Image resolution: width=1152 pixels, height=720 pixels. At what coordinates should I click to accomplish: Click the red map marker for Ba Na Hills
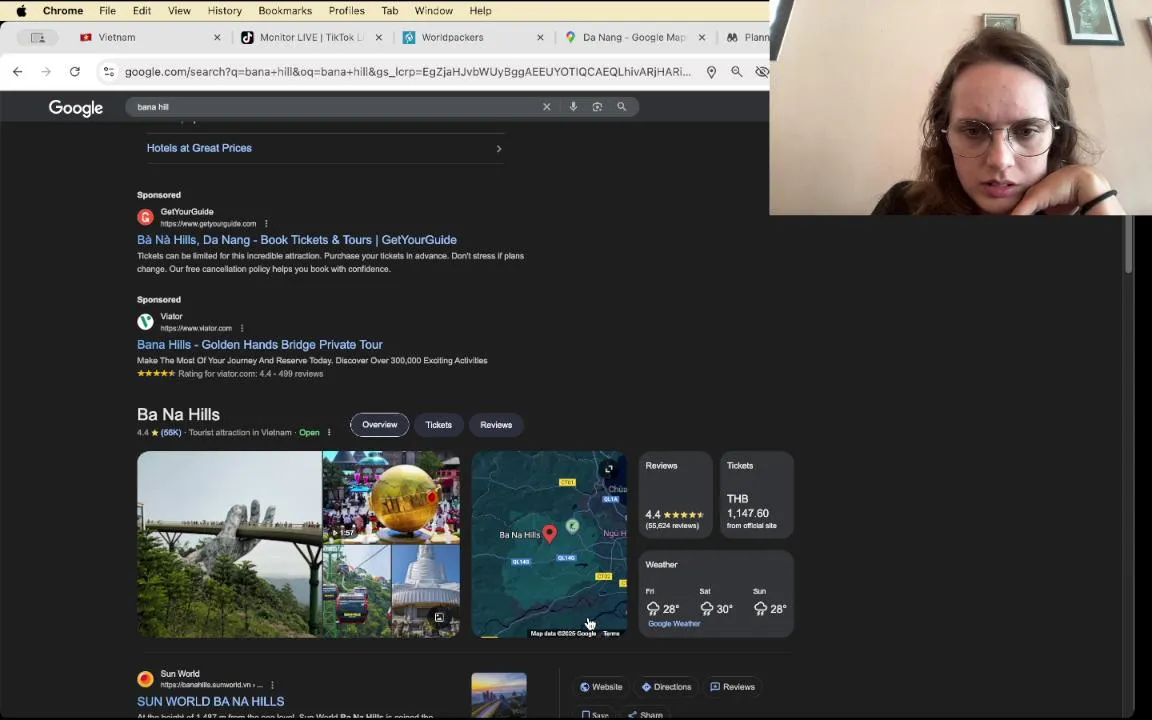click(x=550, y=534)
